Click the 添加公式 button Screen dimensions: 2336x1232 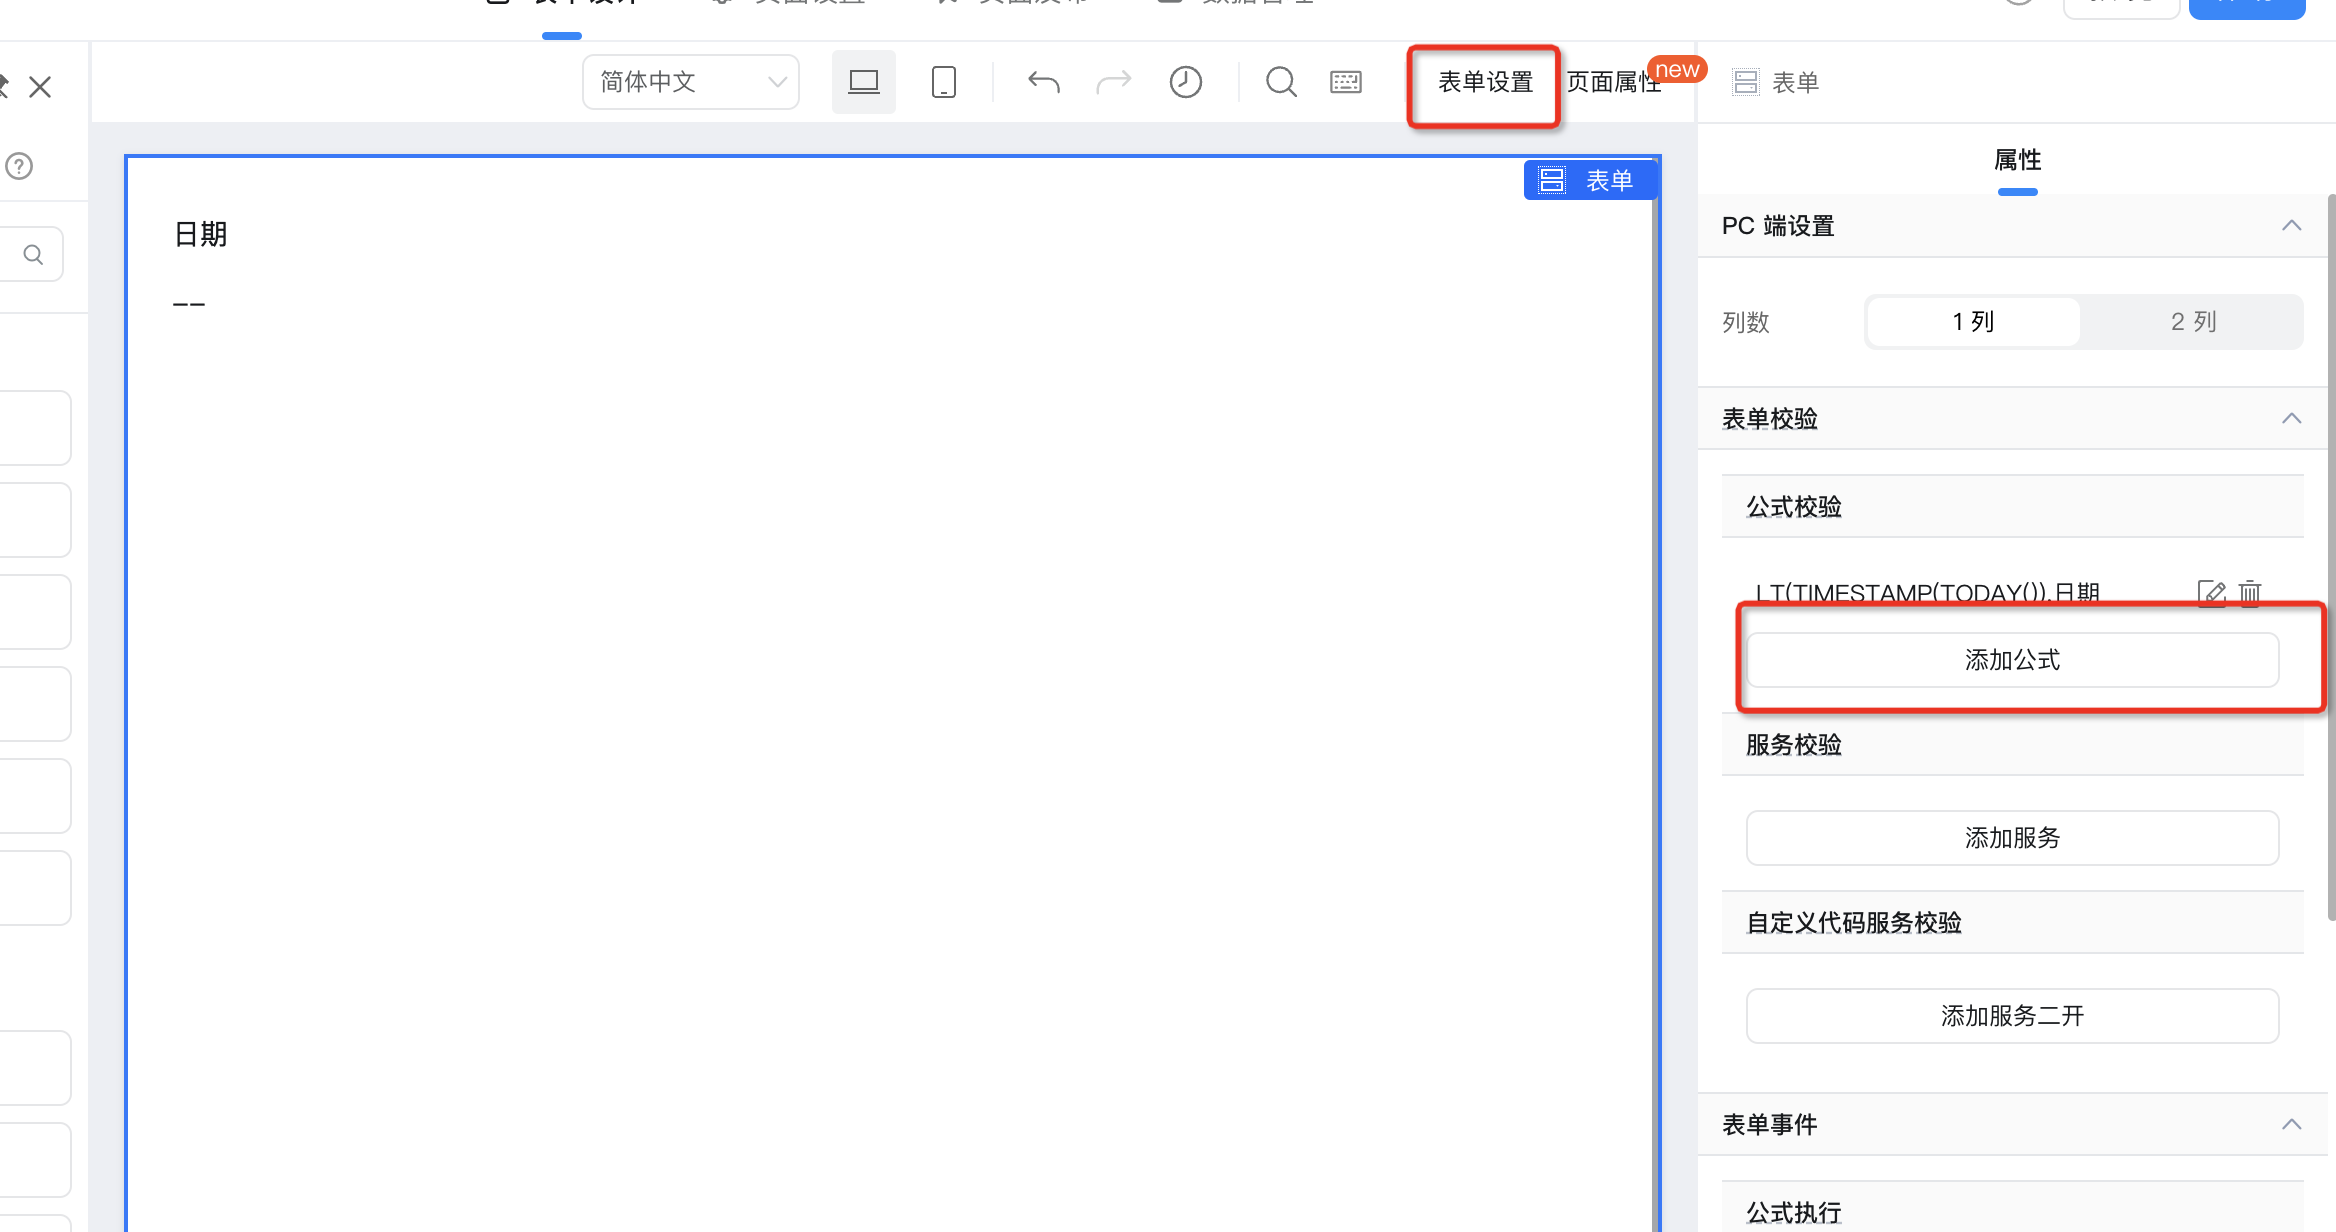(2012, 660)
